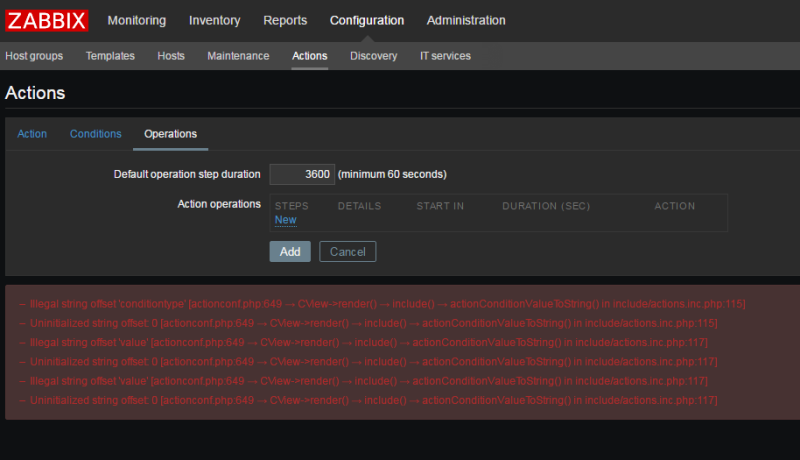Go to IT services submenu

(x=445, y=56)
